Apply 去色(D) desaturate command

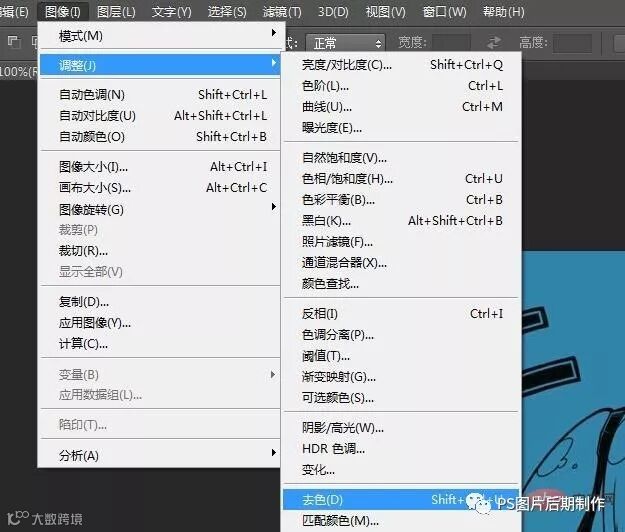pos(401,499)
